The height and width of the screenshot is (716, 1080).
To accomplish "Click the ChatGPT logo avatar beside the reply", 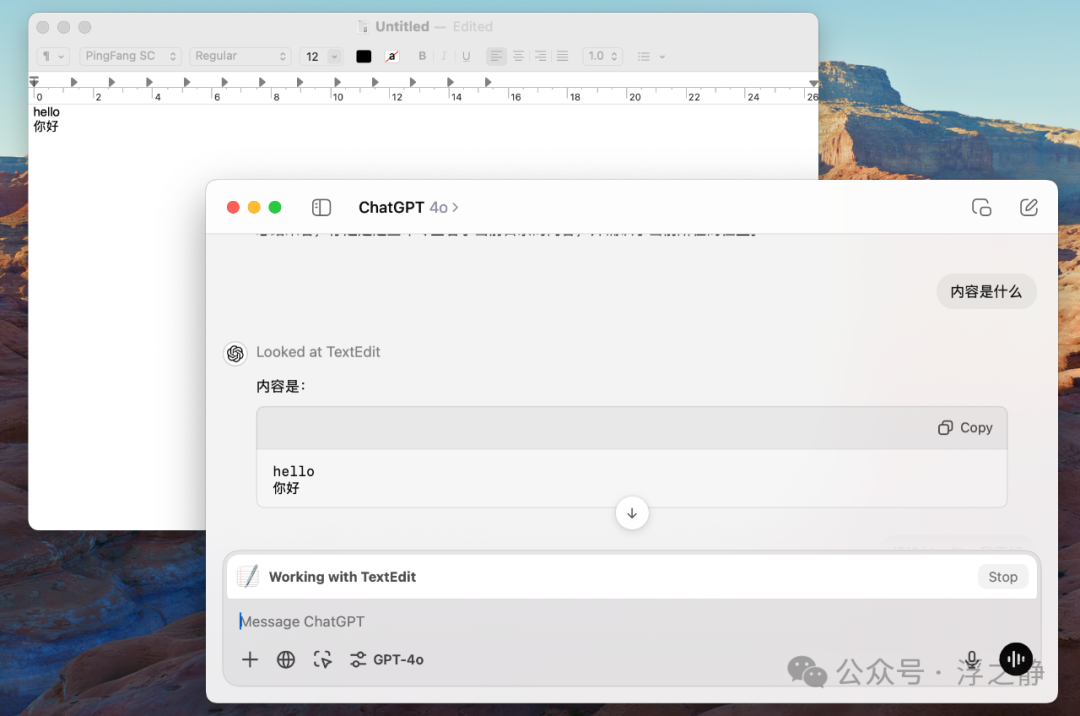I will click(x=235, y=353).
